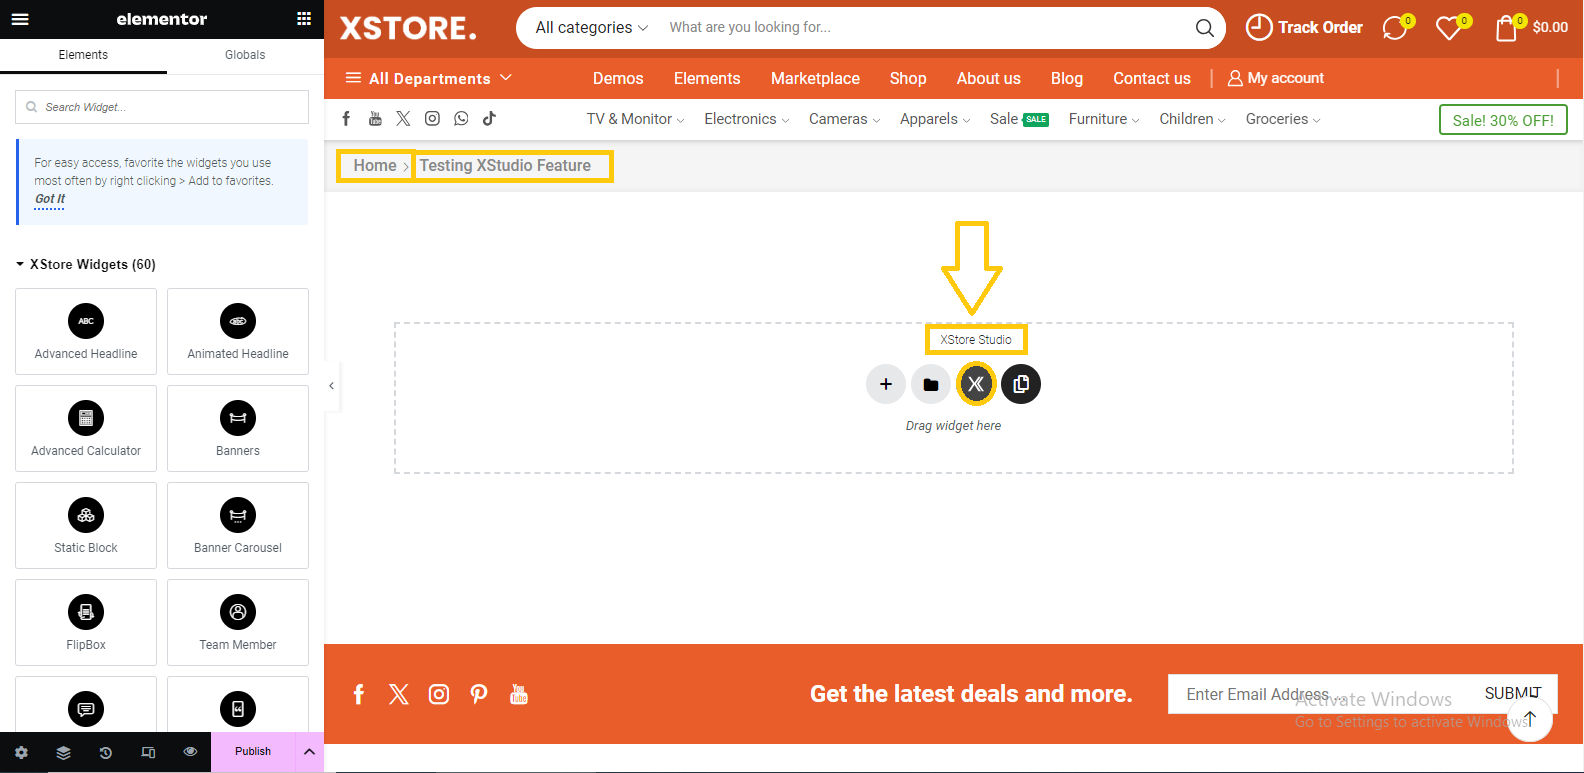Expand the All Departments menu
This screenshot has width=1584, height=773.
pos(429,78)
